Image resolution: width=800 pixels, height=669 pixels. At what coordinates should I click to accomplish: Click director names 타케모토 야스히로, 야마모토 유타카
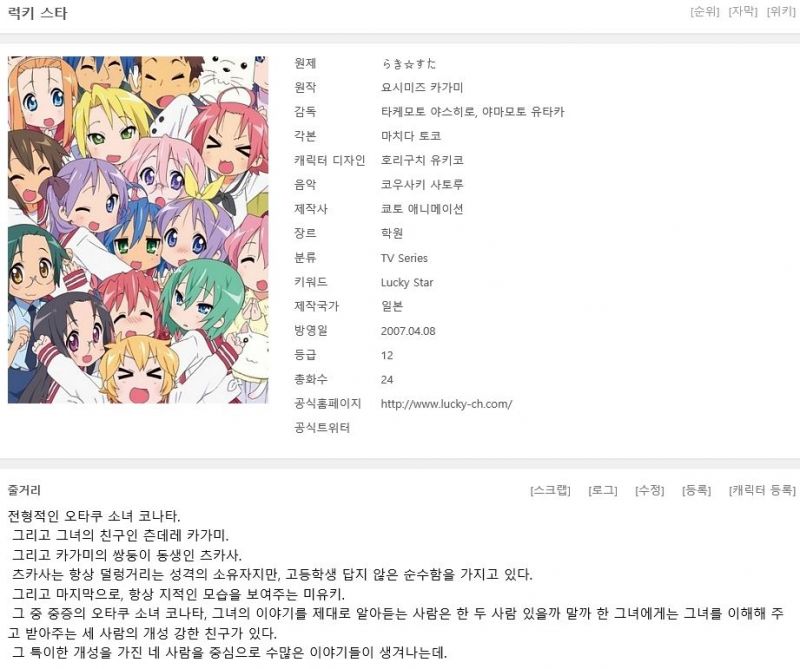point(472,112)
